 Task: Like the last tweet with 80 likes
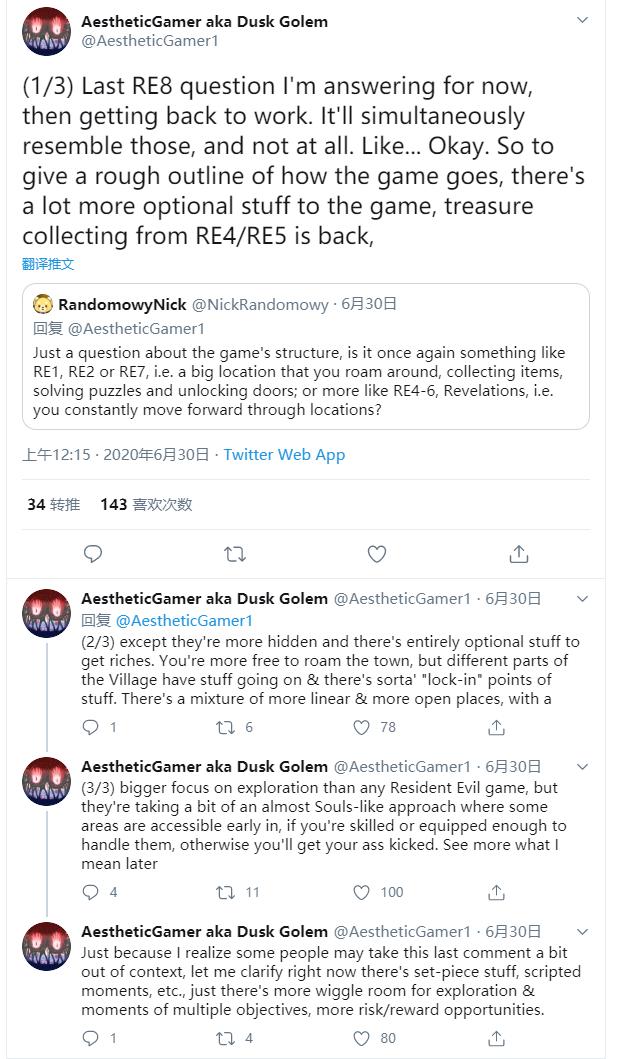tap(361, 1038)
